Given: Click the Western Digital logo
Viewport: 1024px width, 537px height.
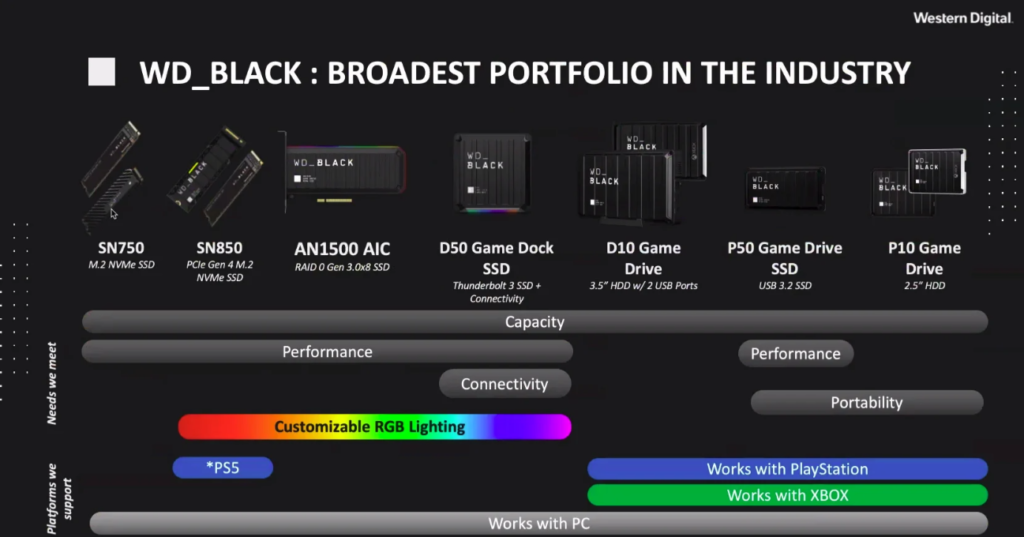Looking at the screenshot, I should coord(963,18).
